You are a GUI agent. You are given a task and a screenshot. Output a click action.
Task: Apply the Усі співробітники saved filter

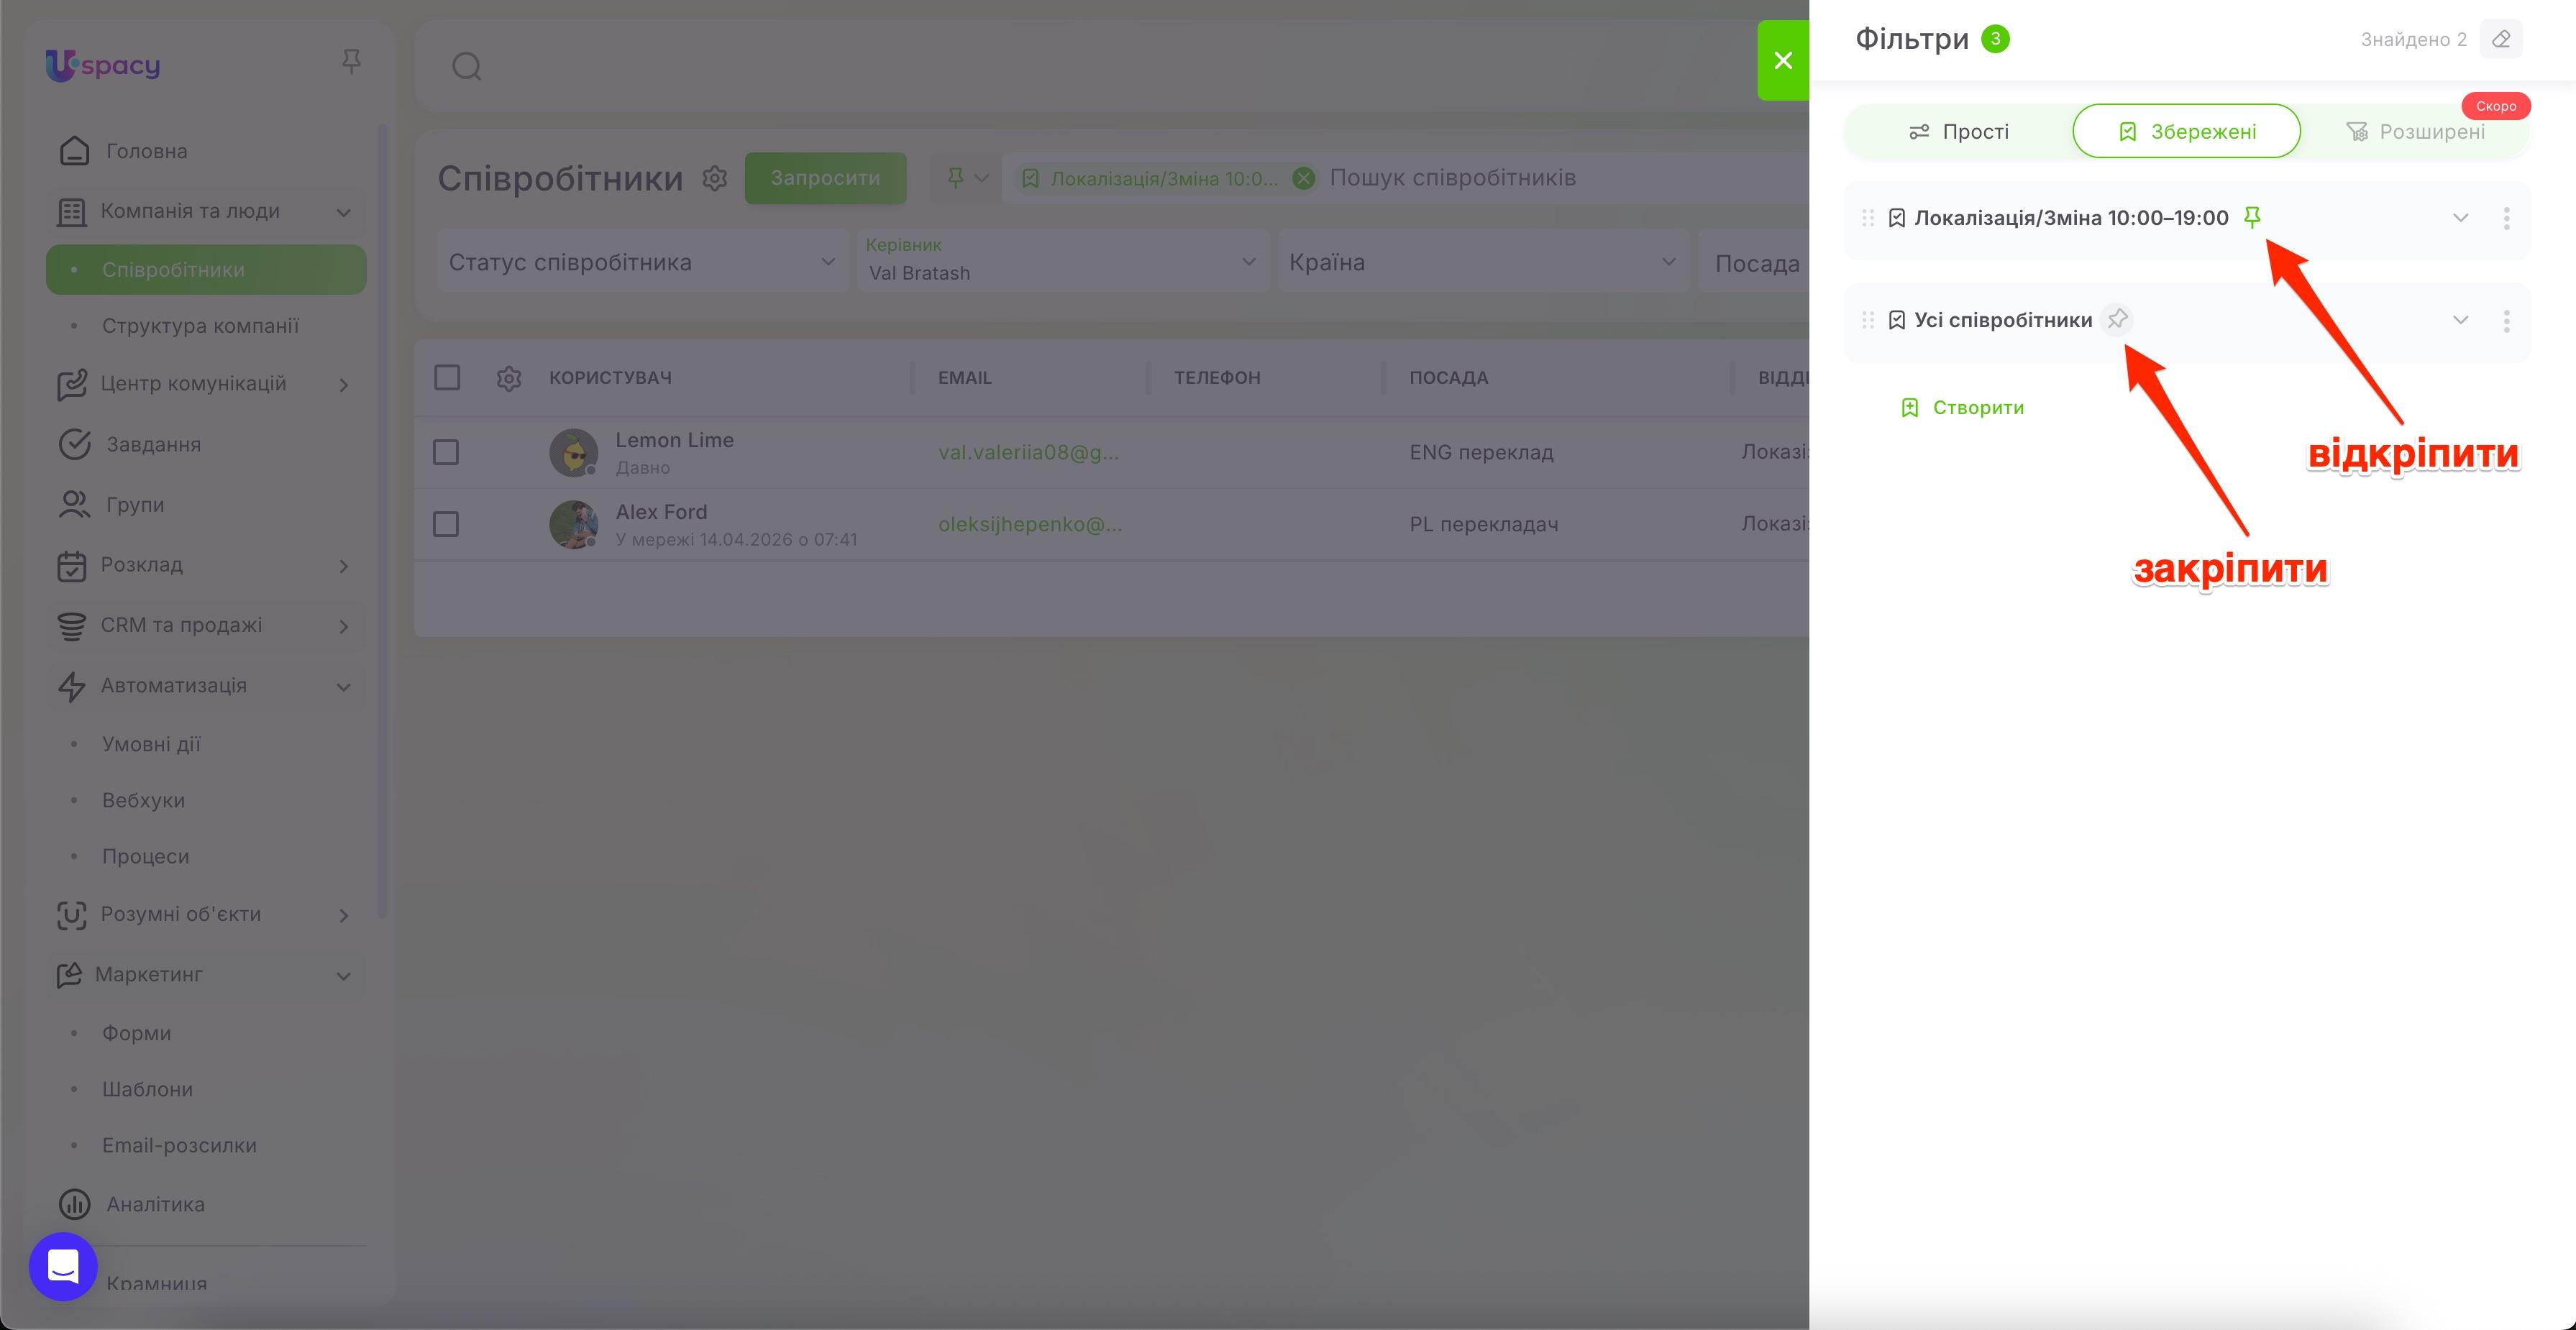coord(2003,320)
